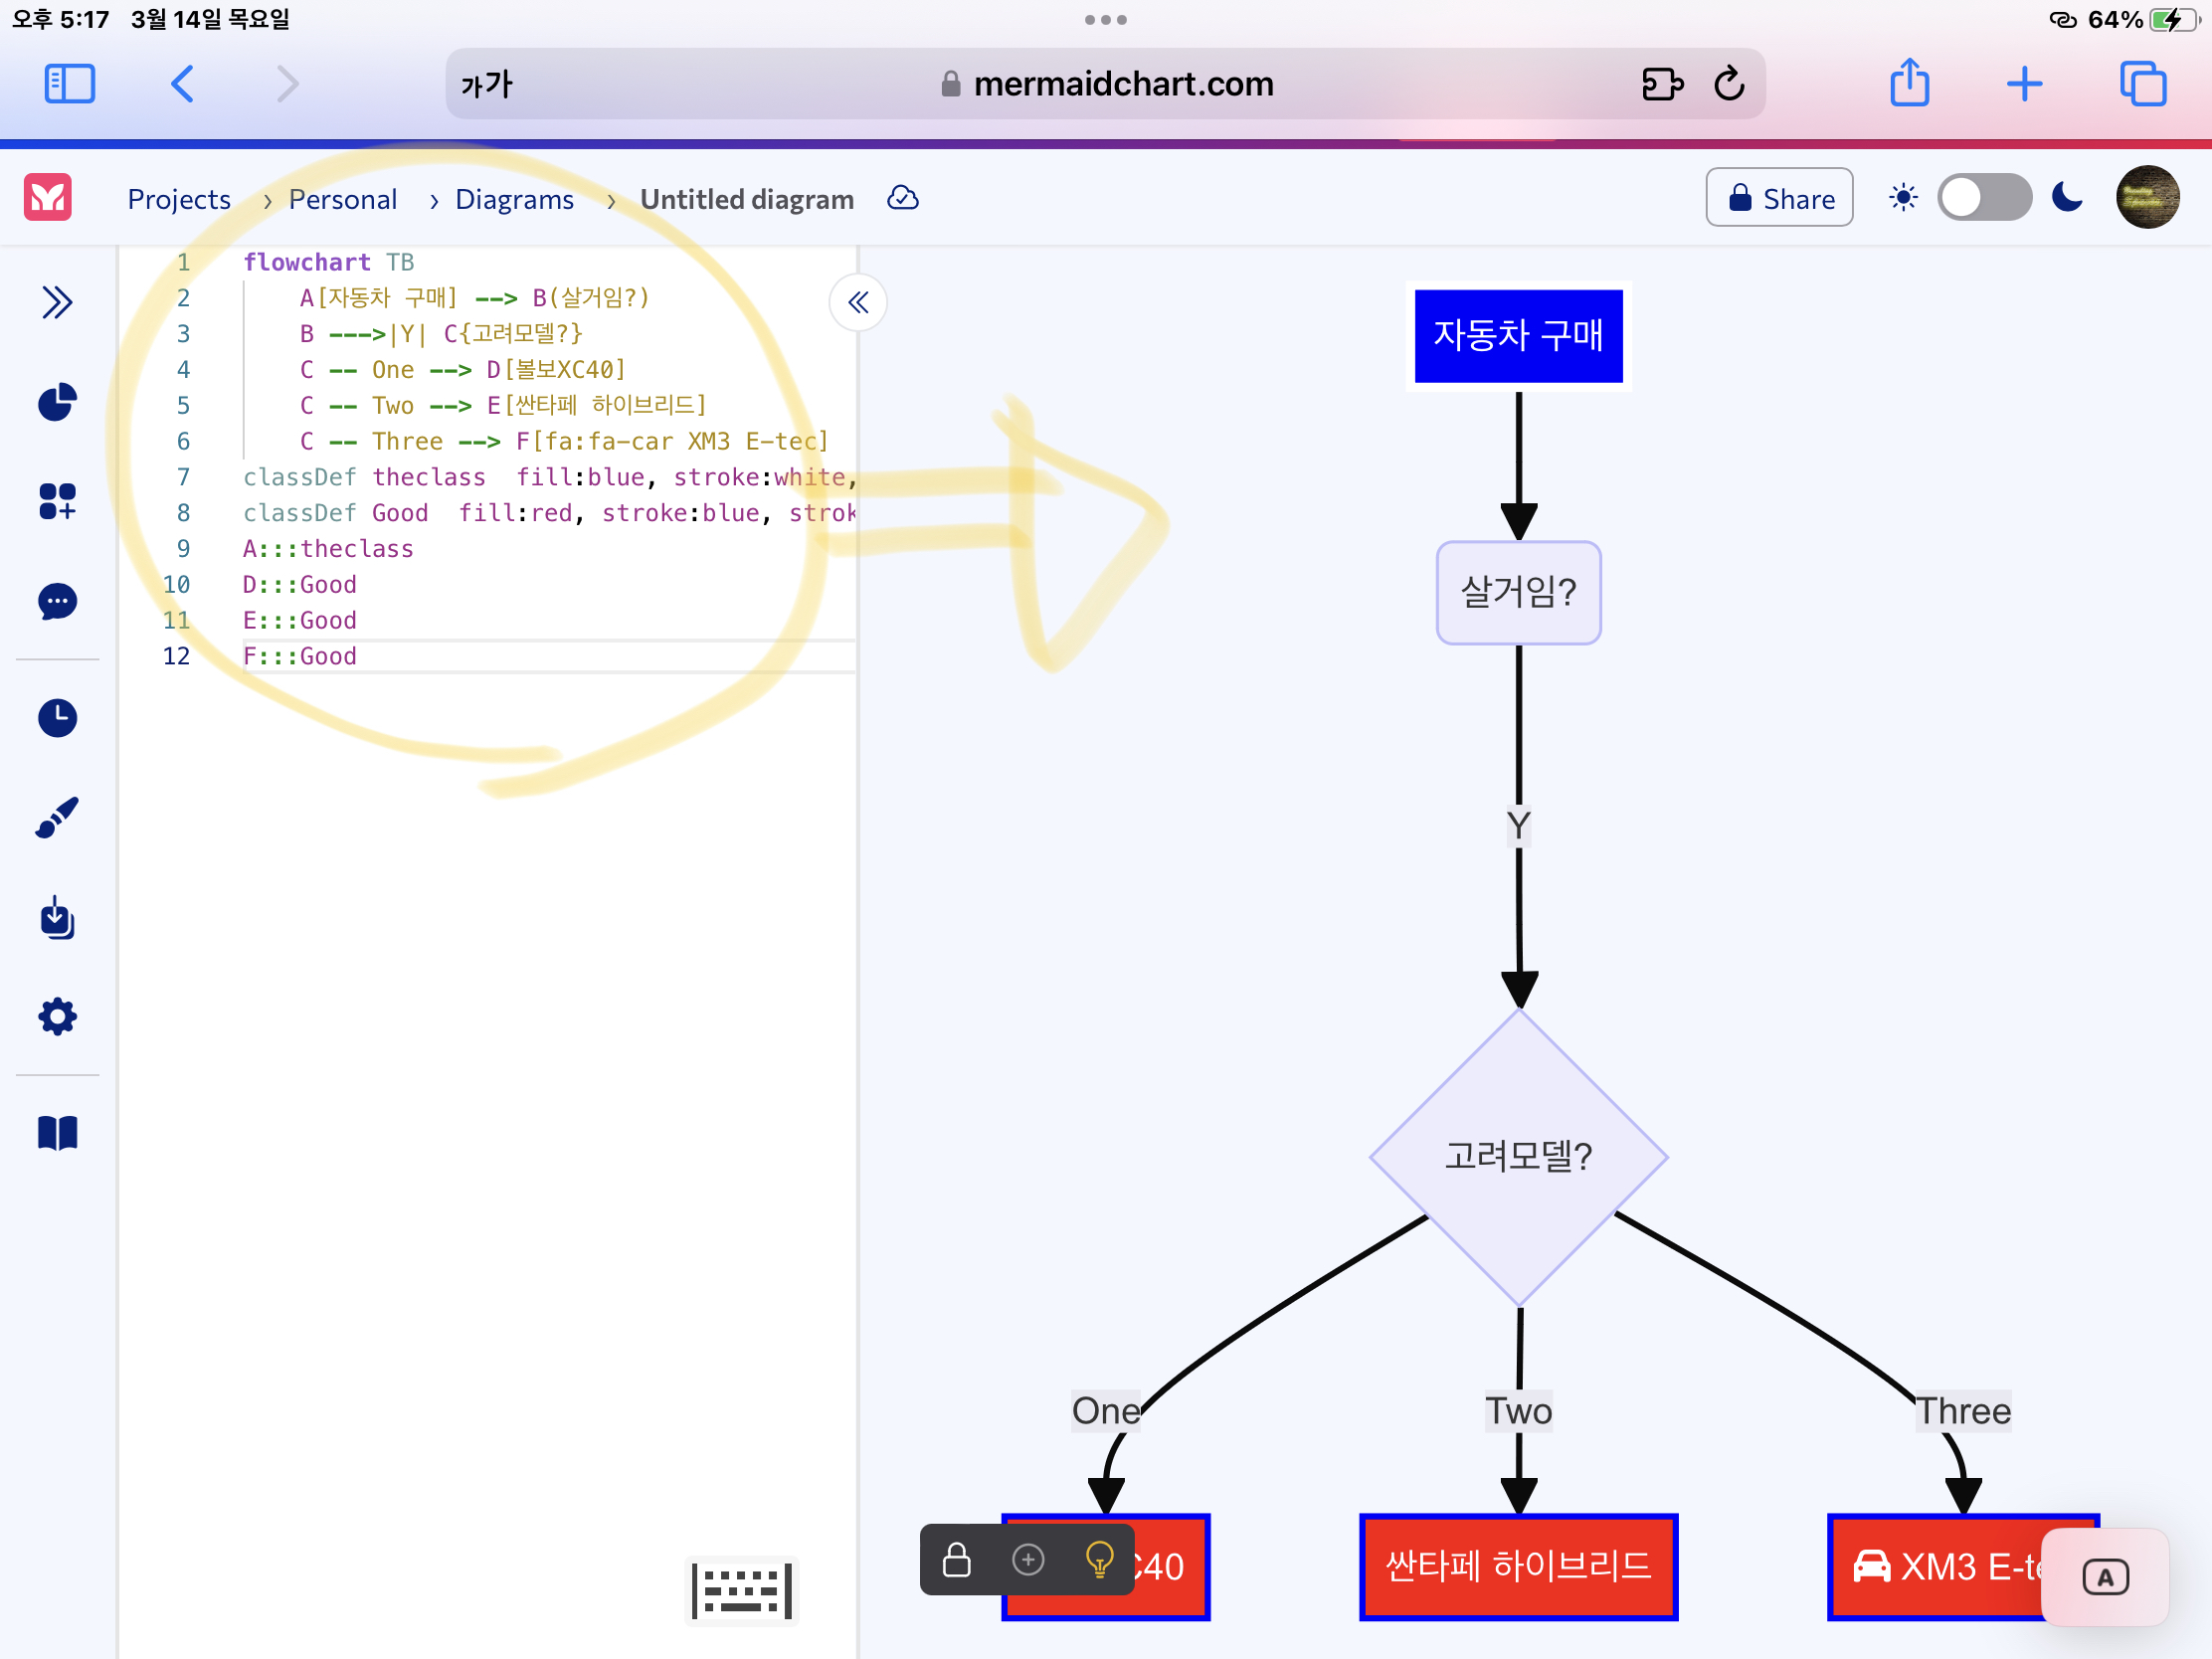Select the red 'XM3 E-tec' car node

[x=1962, y=1566]
